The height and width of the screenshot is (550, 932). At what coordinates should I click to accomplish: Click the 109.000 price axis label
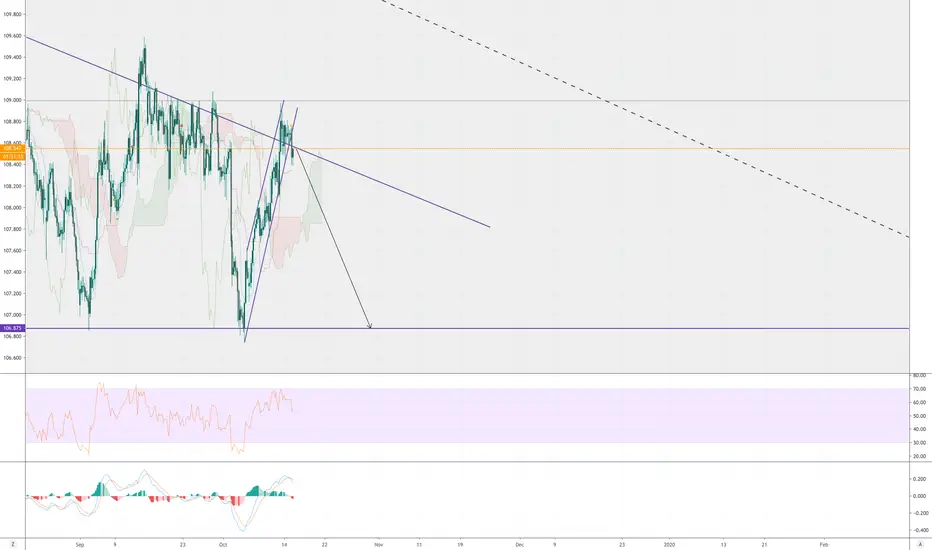pos(12,100)
